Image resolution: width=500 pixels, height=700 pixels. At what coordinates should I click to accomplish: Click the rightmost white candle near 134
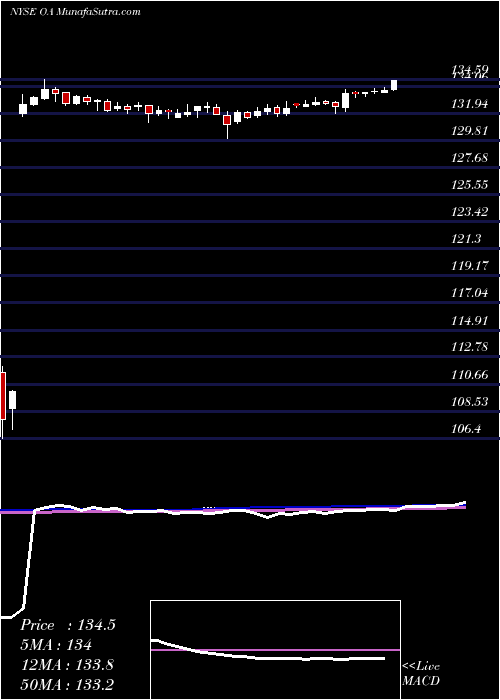(x=394, y=85)
